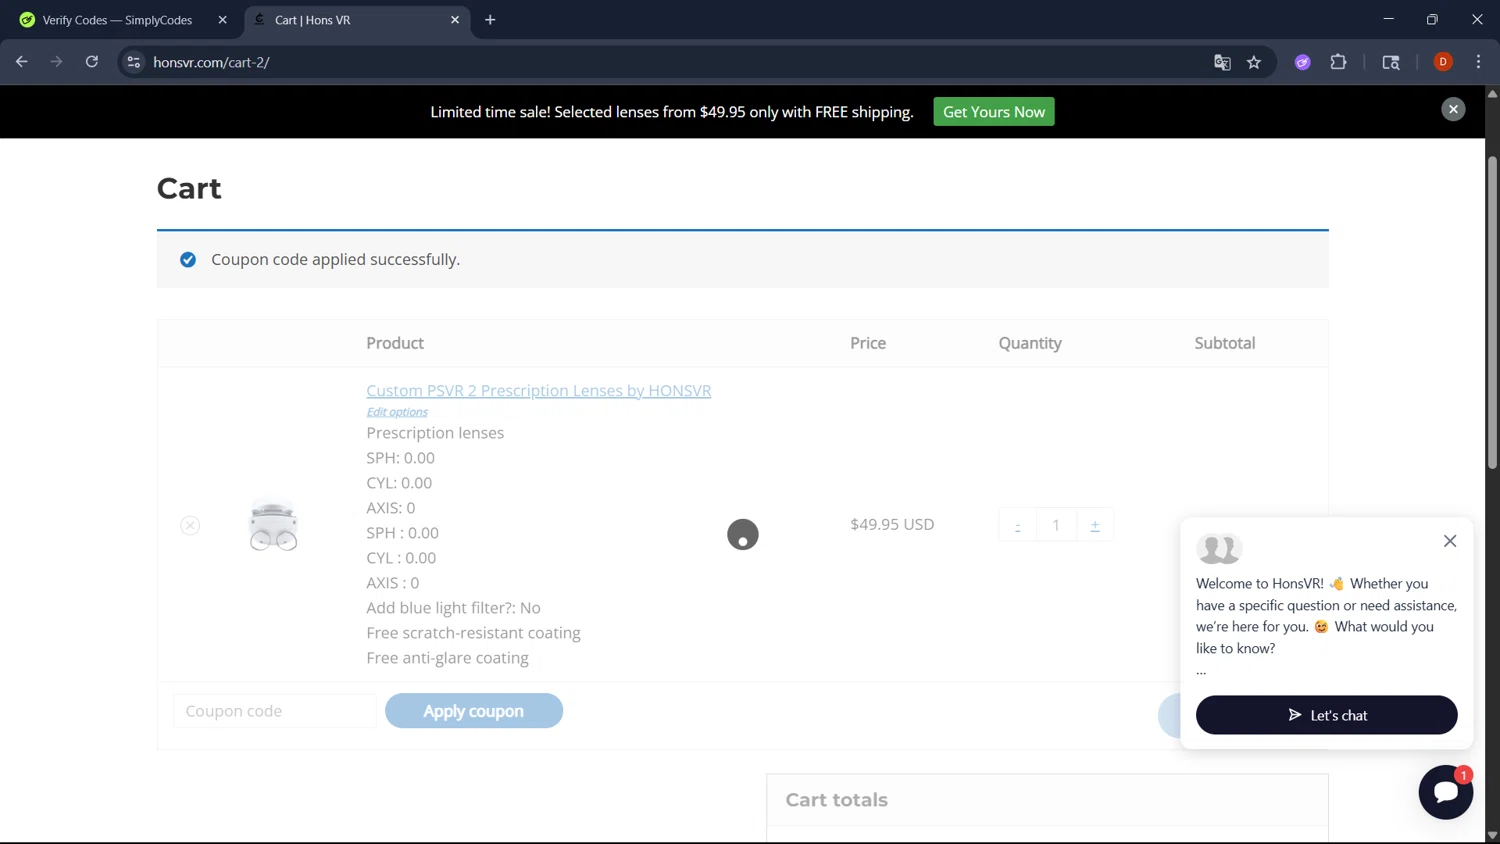Open the PSVR 2 lenses product thumbnail
1500x844 pixels.
tap(273, 525)
